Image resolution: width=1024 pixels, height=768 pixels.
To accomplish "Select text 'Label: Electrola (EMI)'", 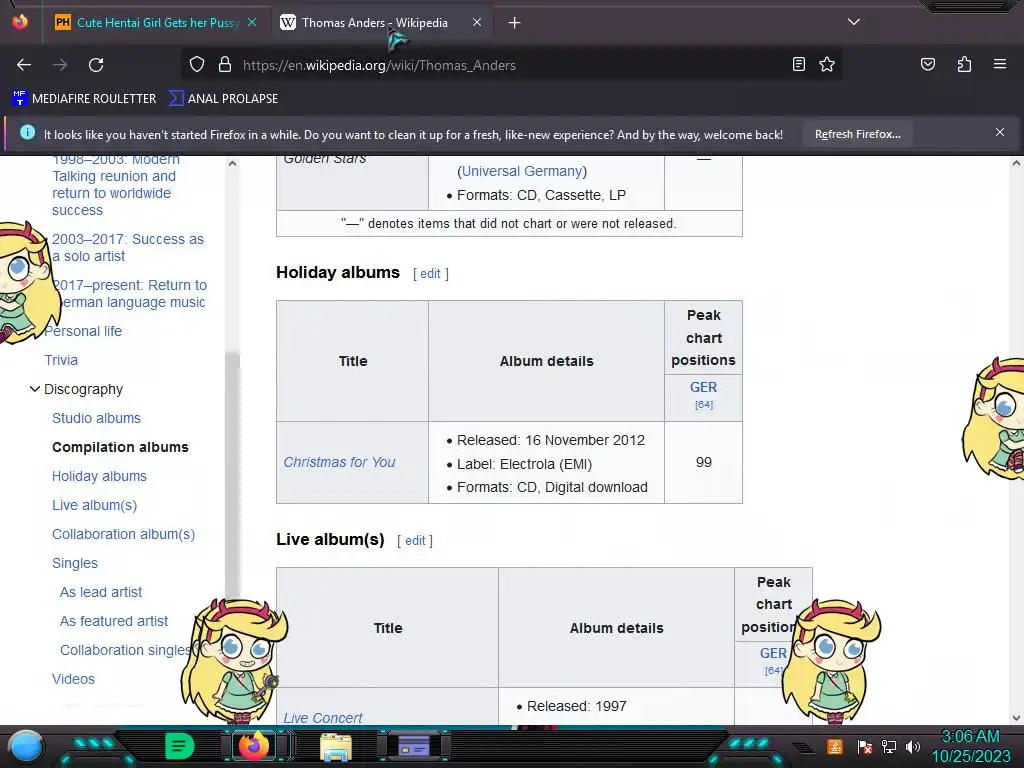I will pos(524,464).
